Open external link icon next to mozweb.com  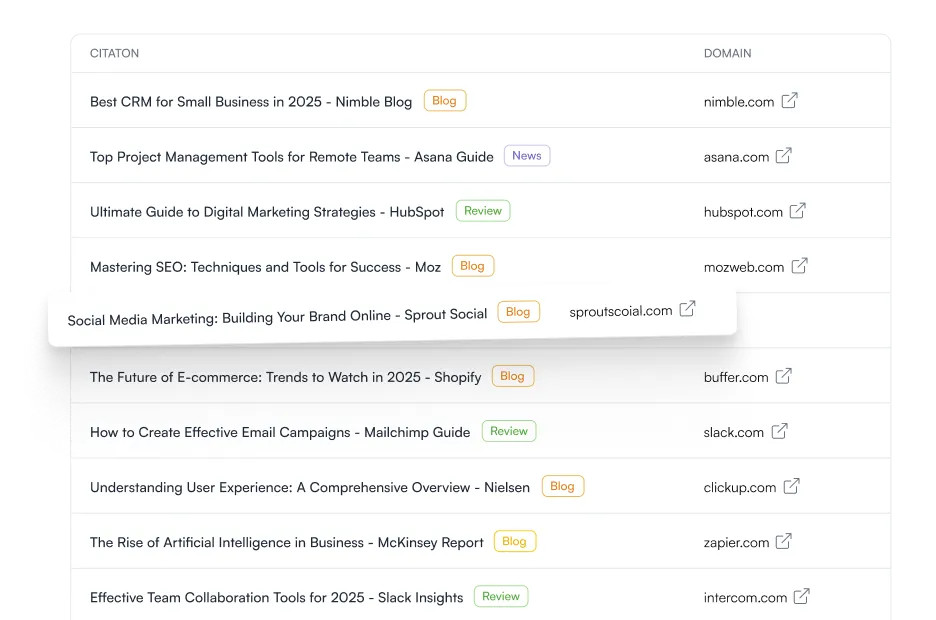tap(799, 266)
